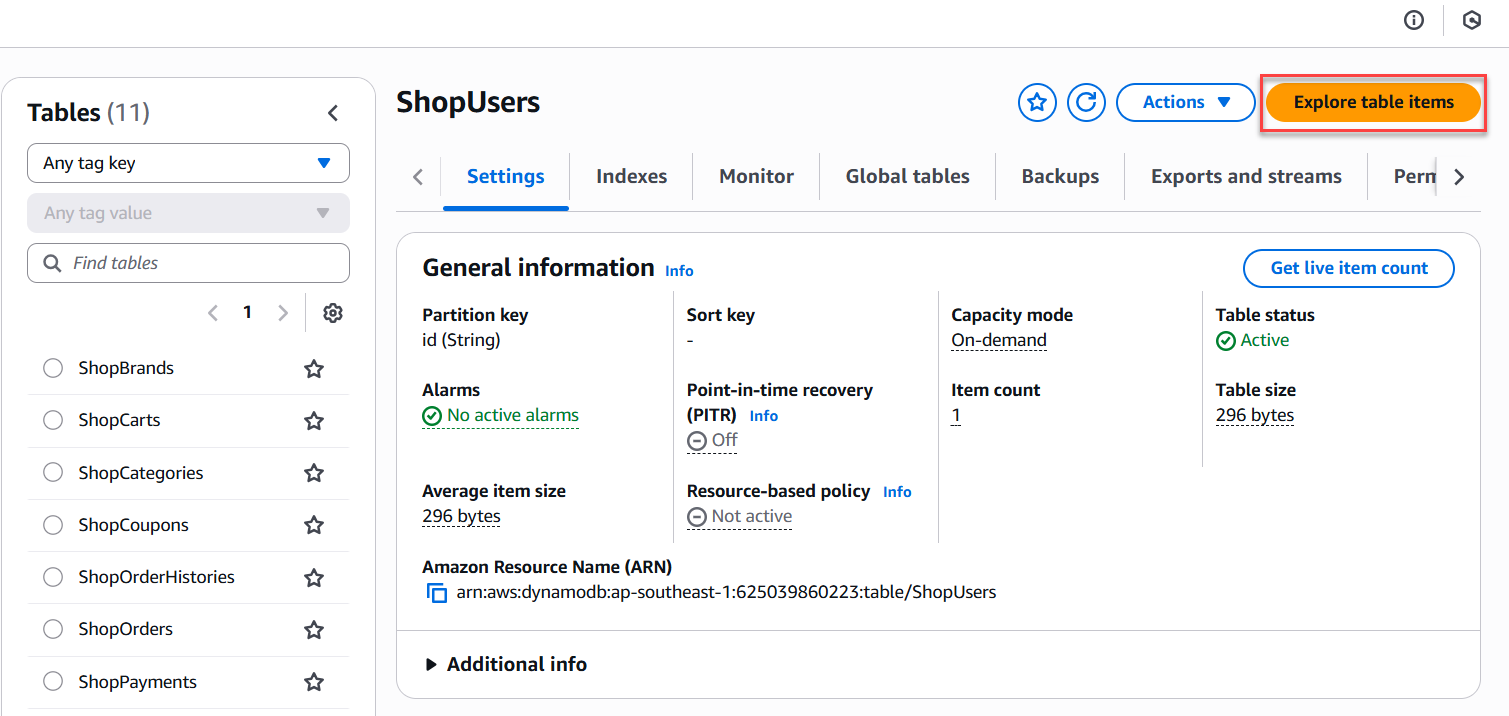Click the ARN text ending in table/ShopUsers
1509x716 pixels.
pos(726,592)
